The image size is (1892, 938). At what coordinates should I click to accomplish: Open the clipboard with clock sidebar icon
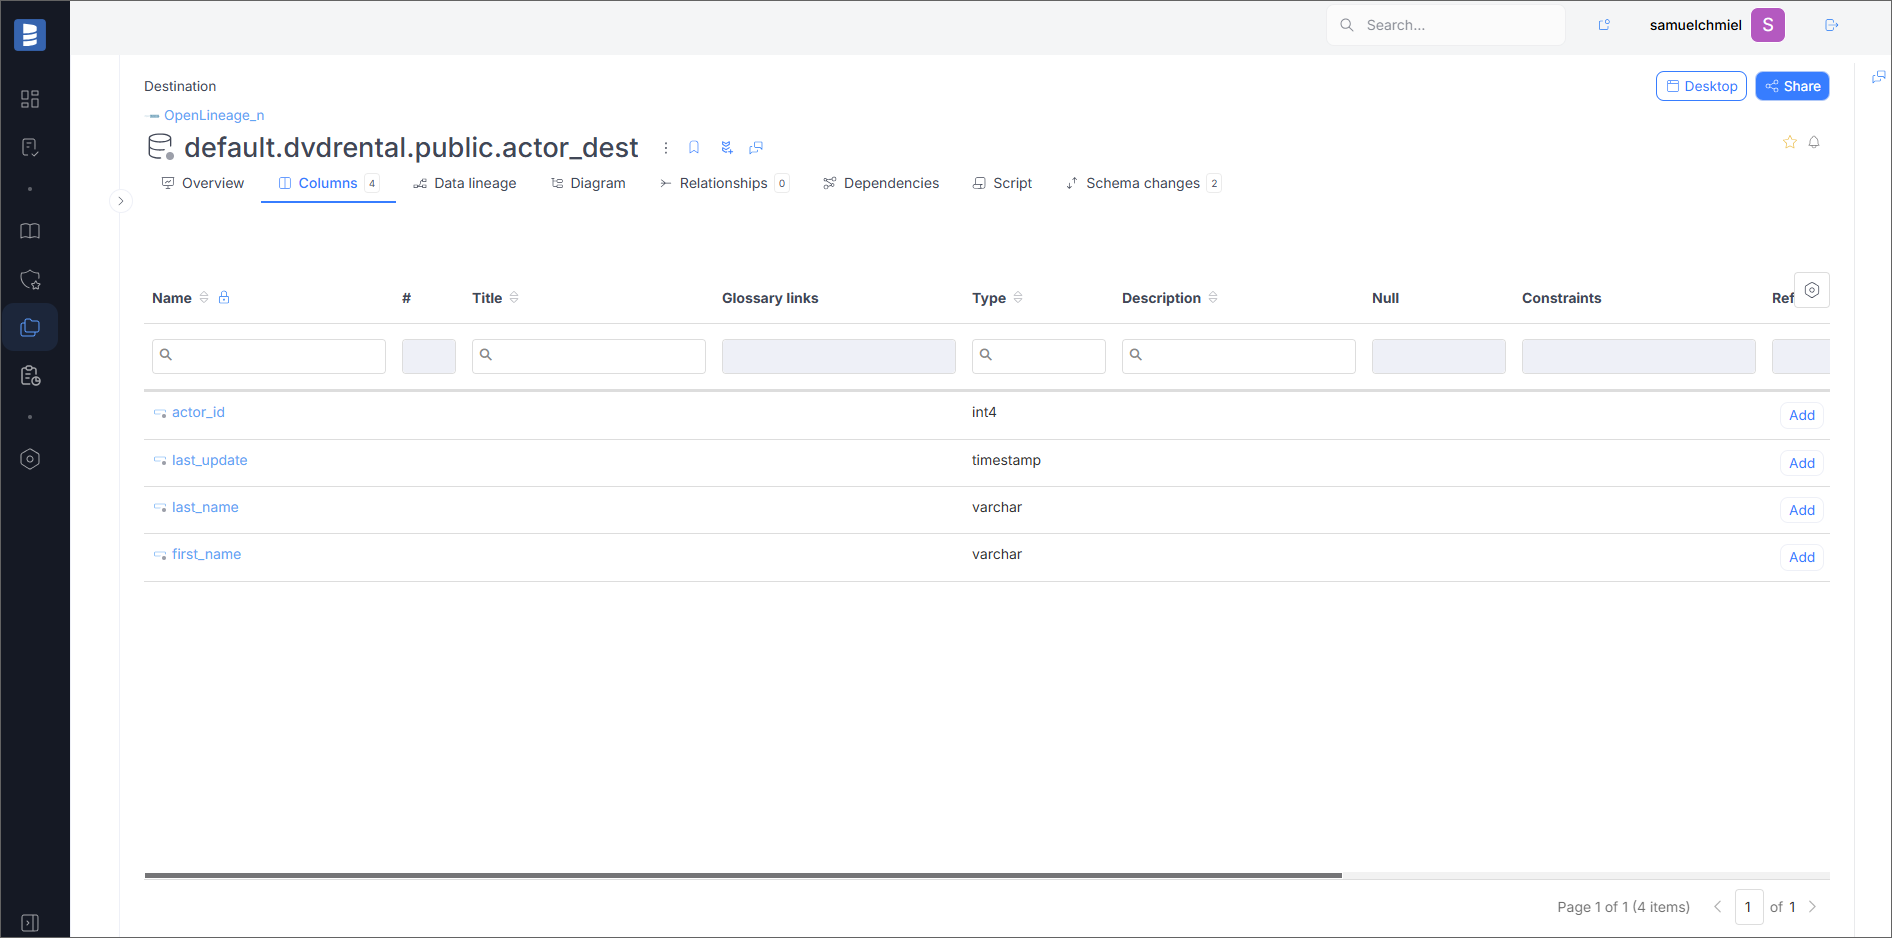pos(30,375)
